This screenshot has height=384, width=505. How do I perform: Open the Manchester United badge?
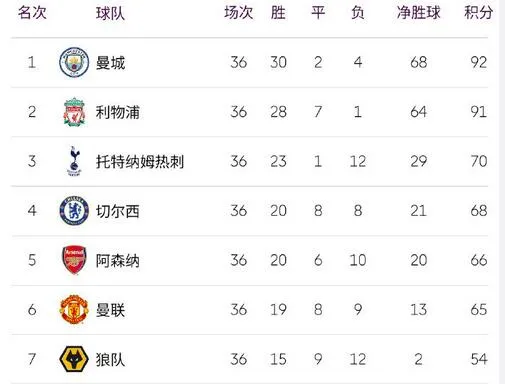click(x=74, y=309)
